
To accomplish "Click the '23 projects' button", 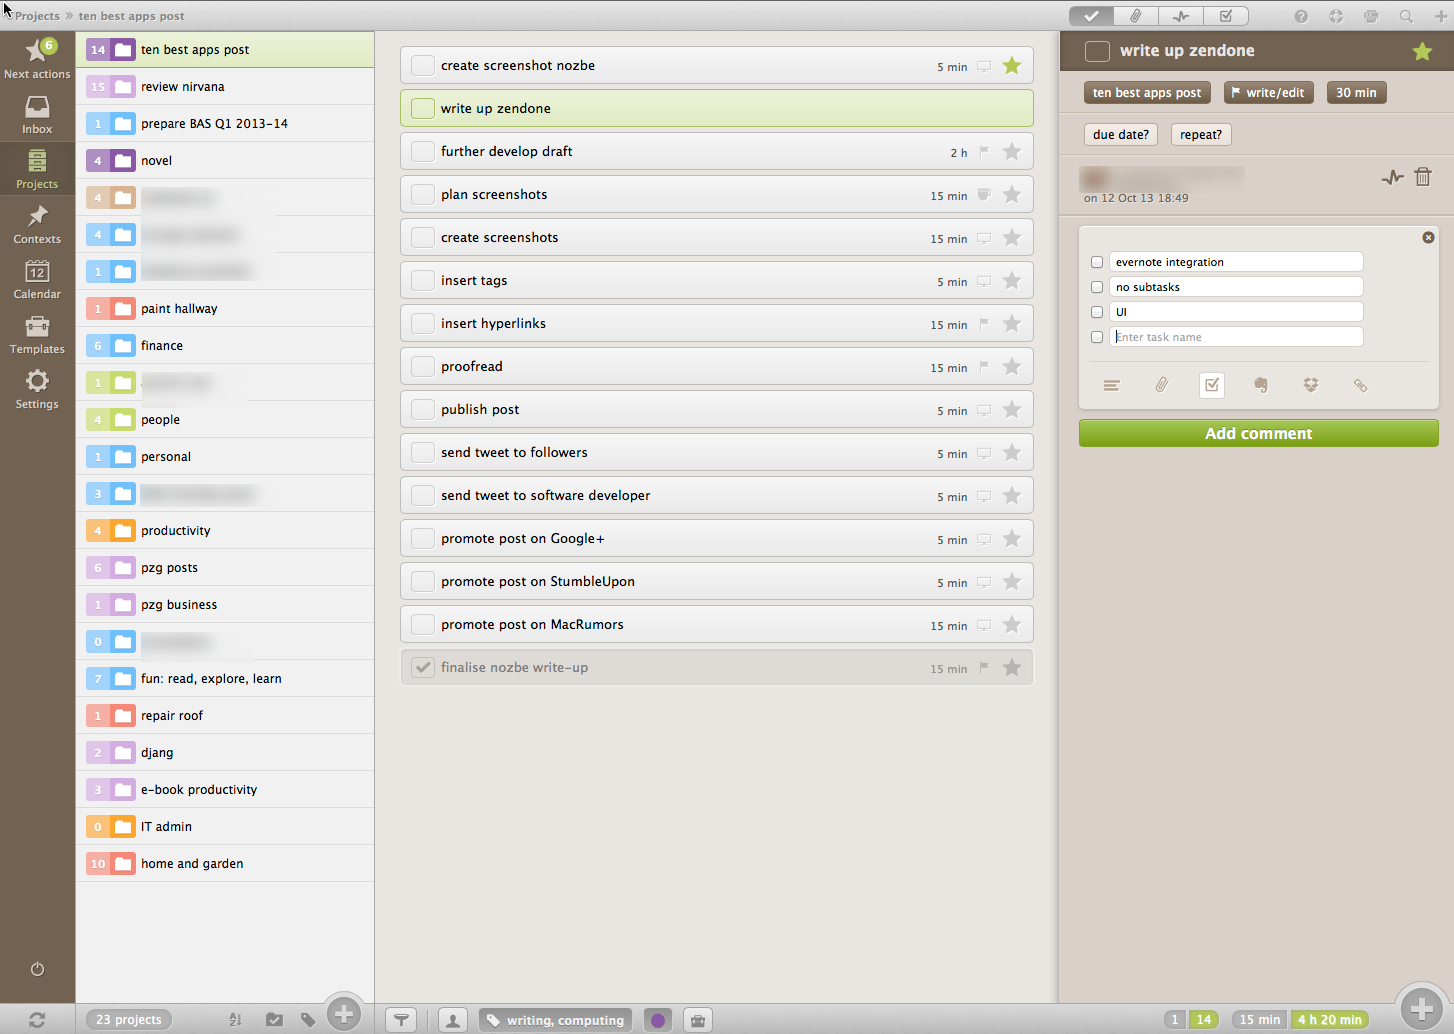I will click(129, 1019).
